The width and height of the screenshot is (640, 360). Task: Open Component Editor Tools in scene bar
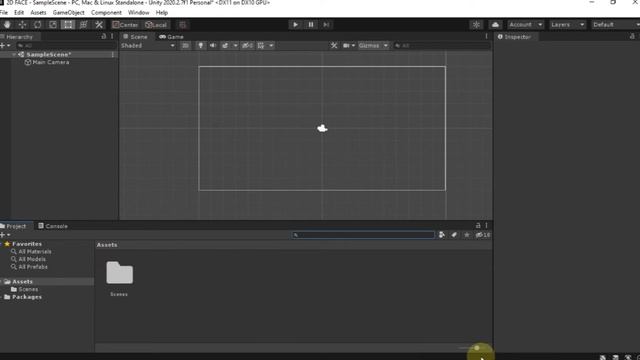pyautogui.click(x=334, y=46)
